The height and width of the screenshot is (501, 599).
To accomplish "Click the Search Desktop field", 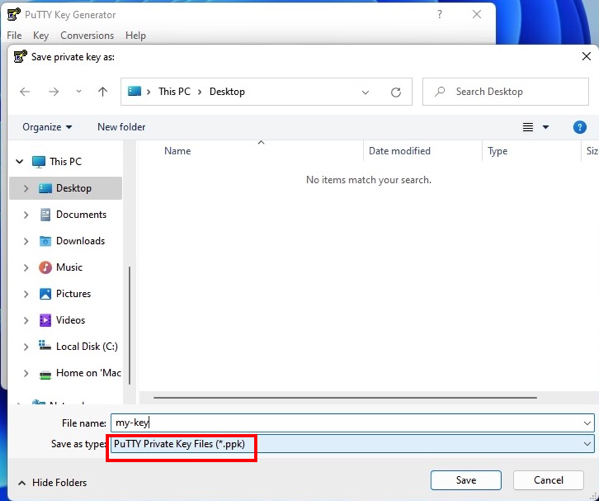I will (505, 92).
